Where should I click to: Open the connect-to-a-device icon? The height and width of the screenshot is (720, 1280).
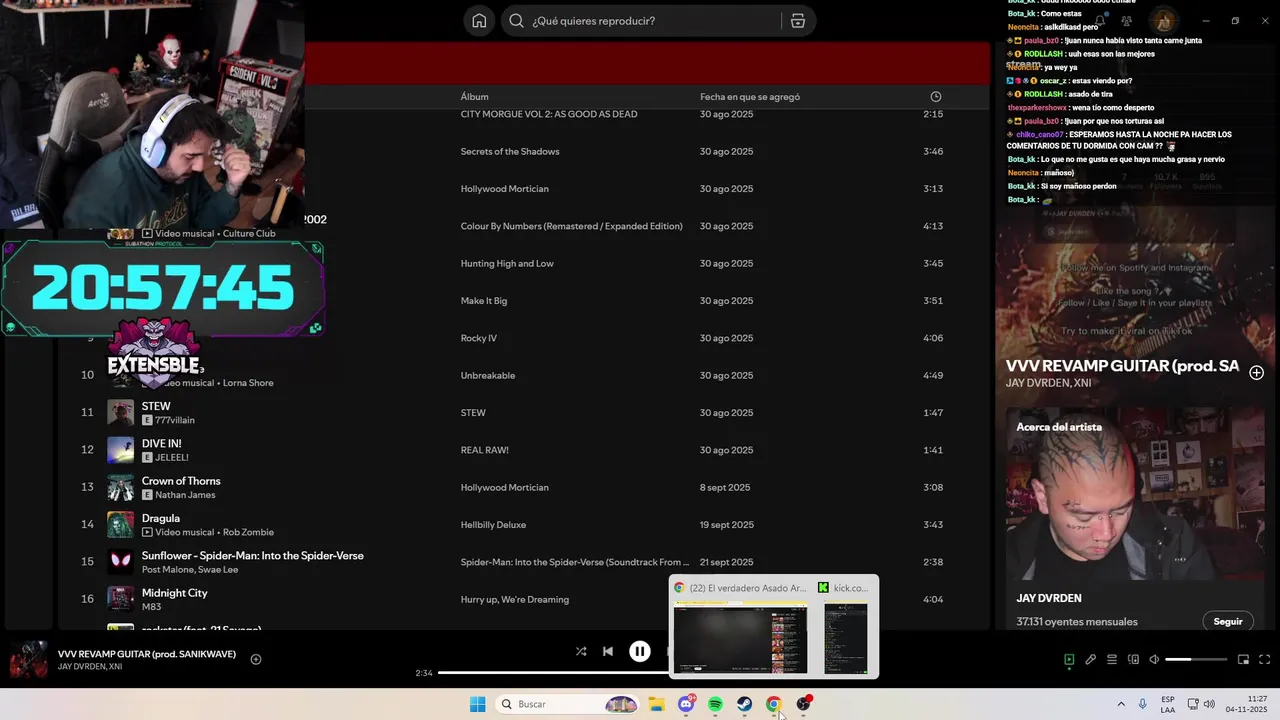[1133, 659]
